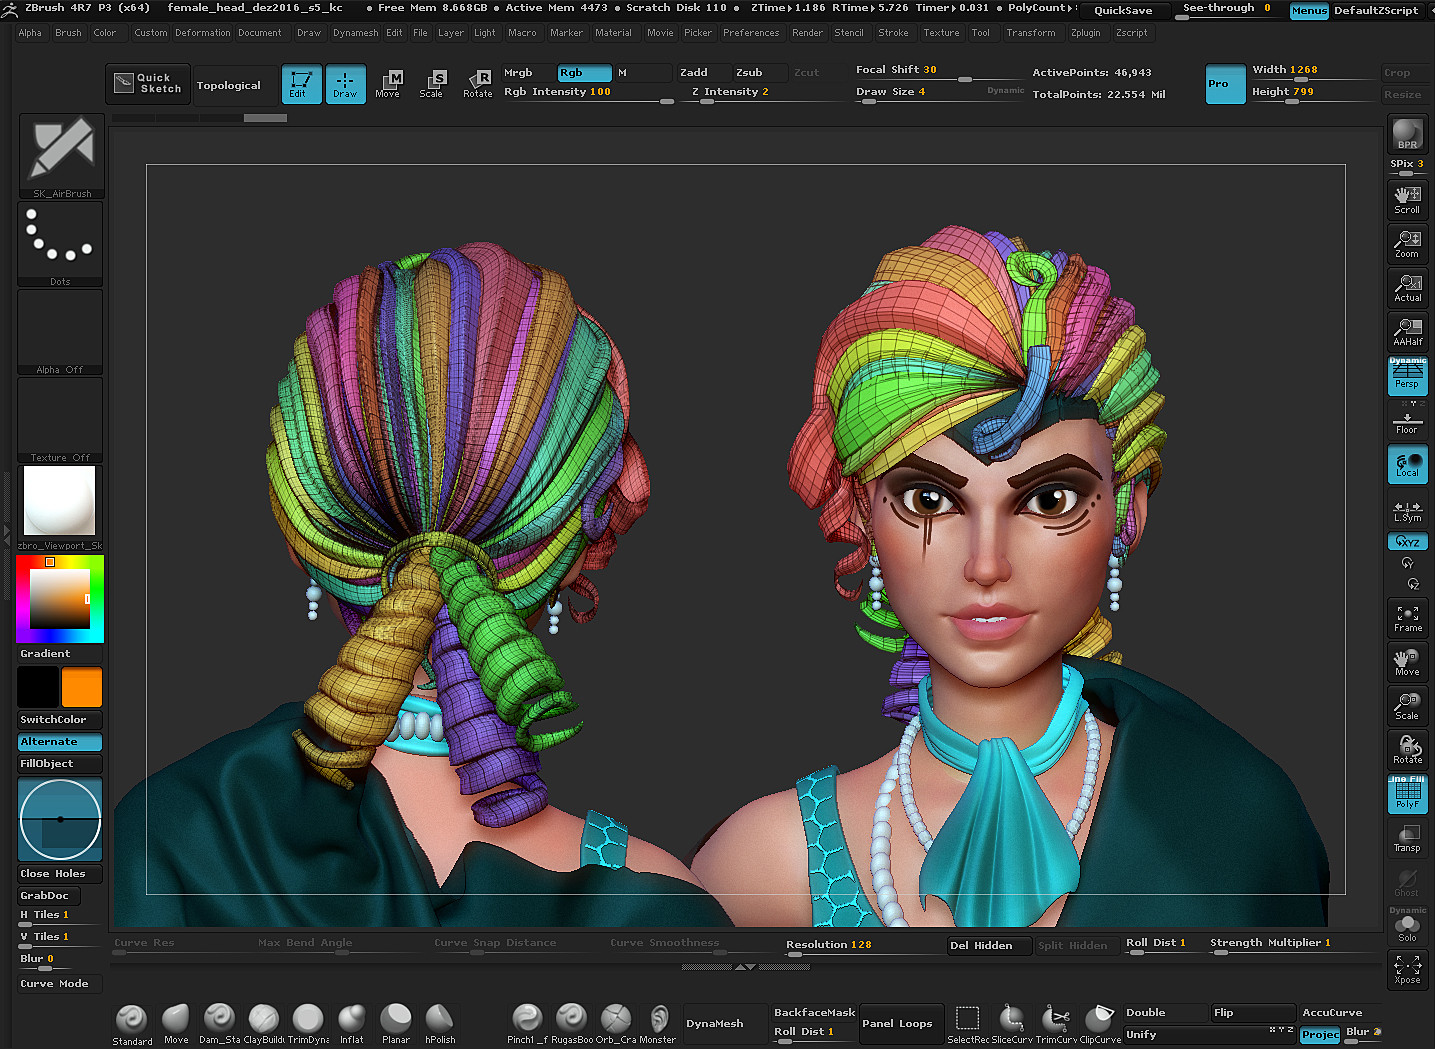Click the Xpose icon
Screen dimensions: 1435x1049
coord(1407,969)
